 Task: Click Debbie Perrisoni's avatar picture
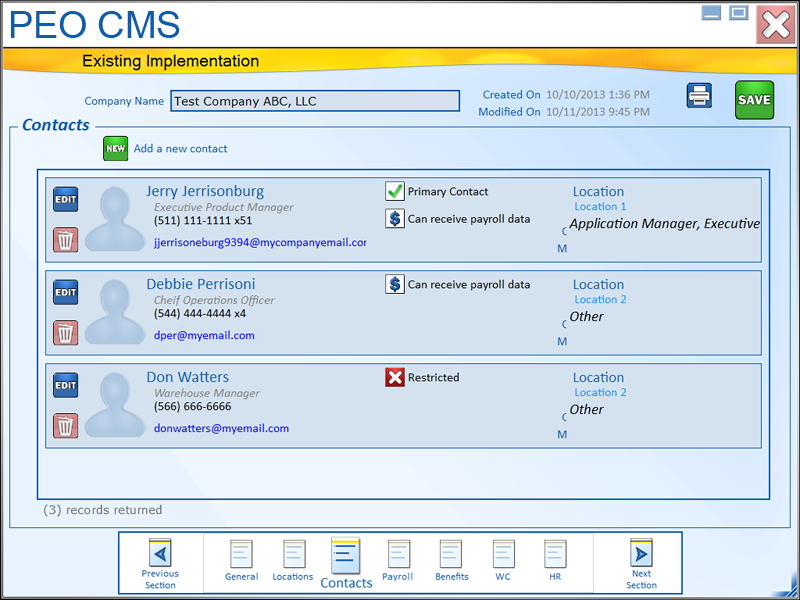[x=115, y=311]
